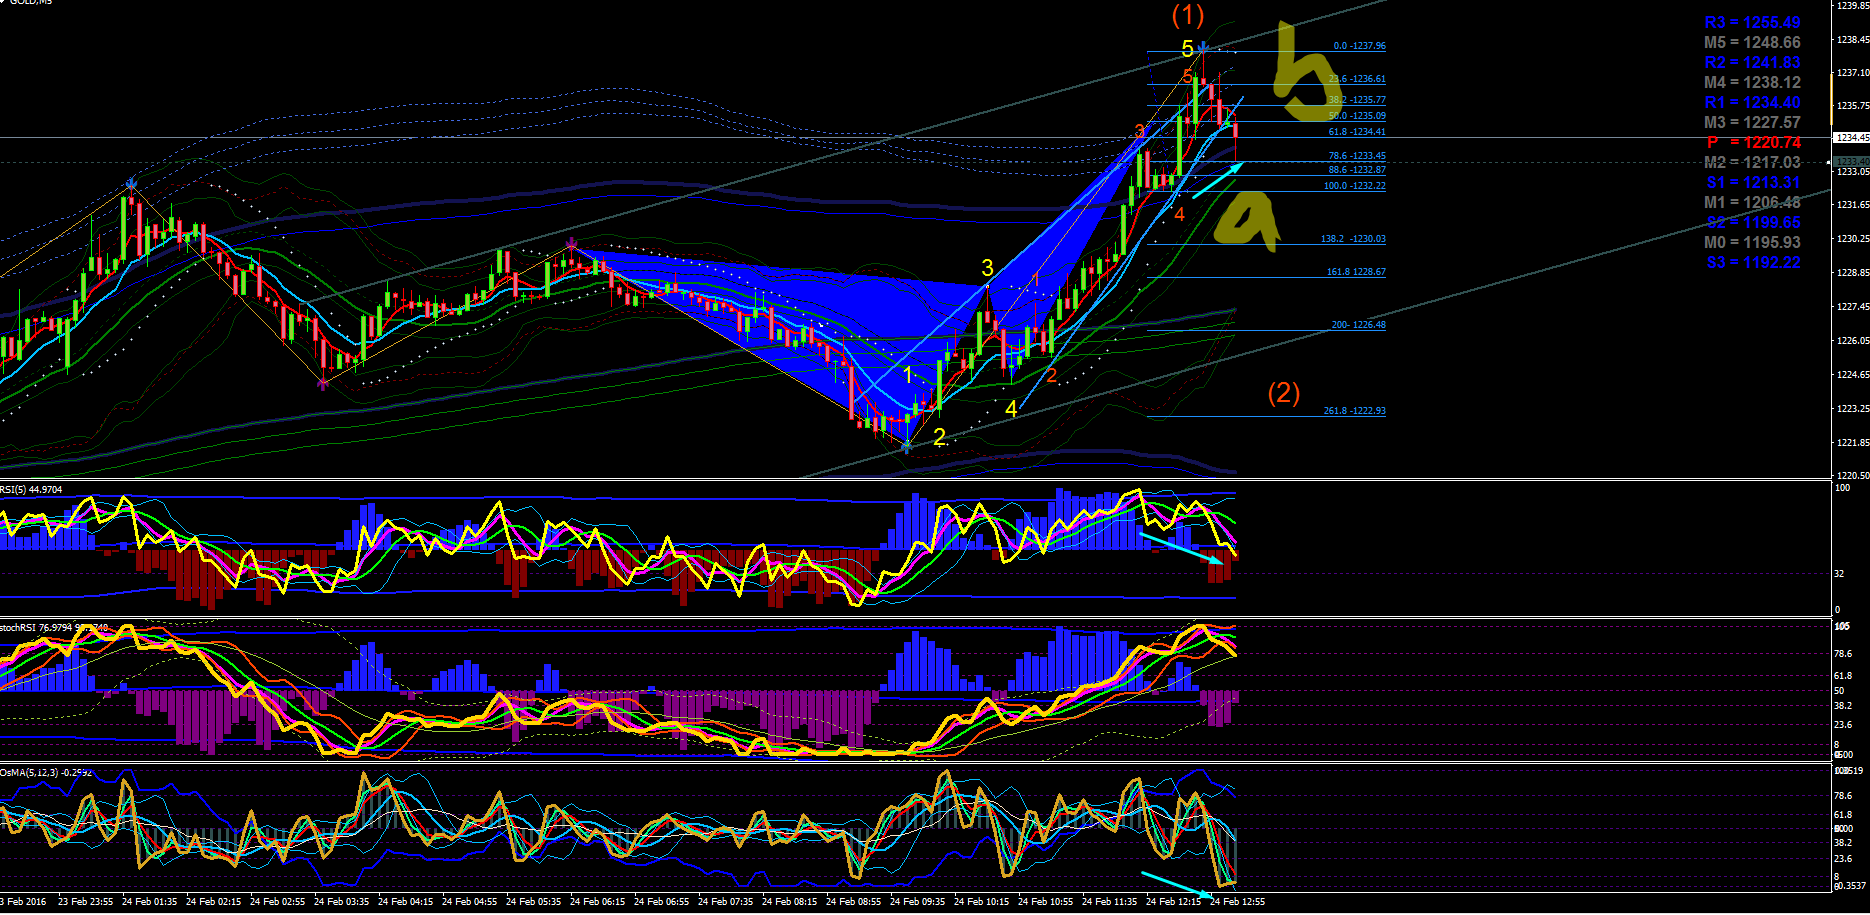Select price scale value 1226.05
This screenshot has height=915, width=1870.
(1852, 341)
